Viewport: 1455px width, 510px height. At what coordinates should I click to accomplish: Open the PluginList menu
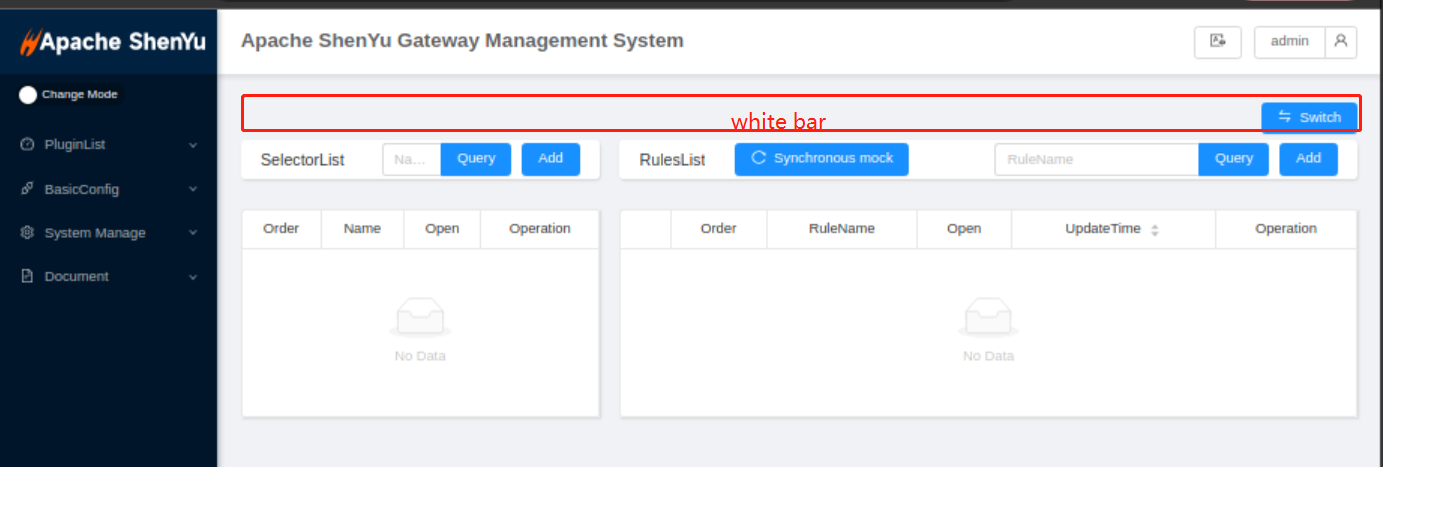point(108,145)
